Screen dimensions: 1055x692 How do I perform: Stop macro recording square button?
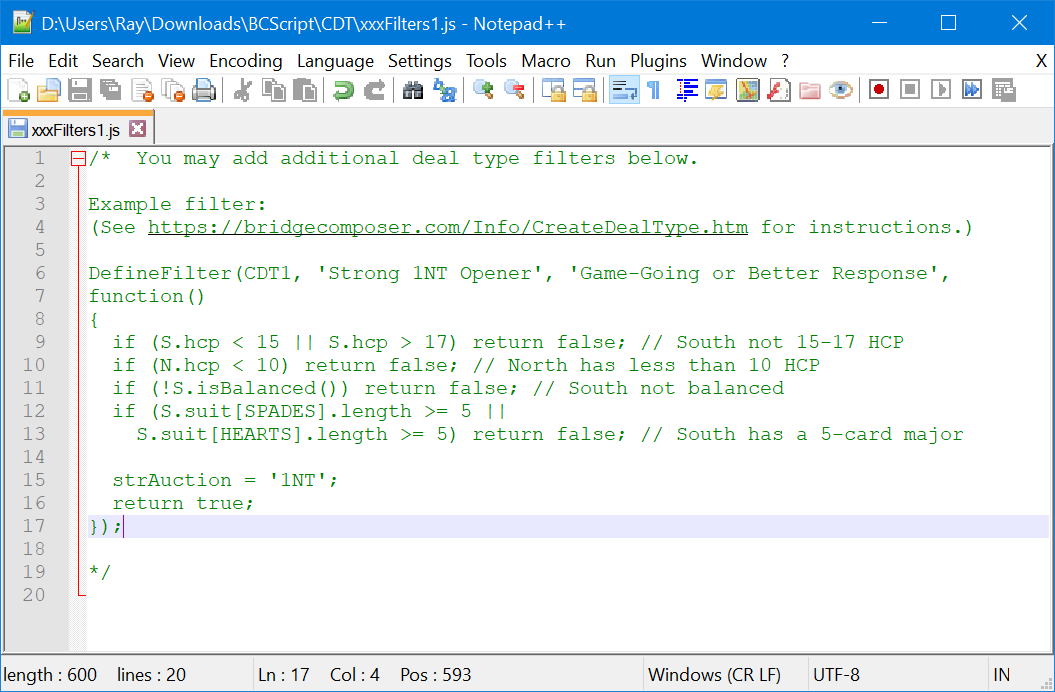click(910, 90)
